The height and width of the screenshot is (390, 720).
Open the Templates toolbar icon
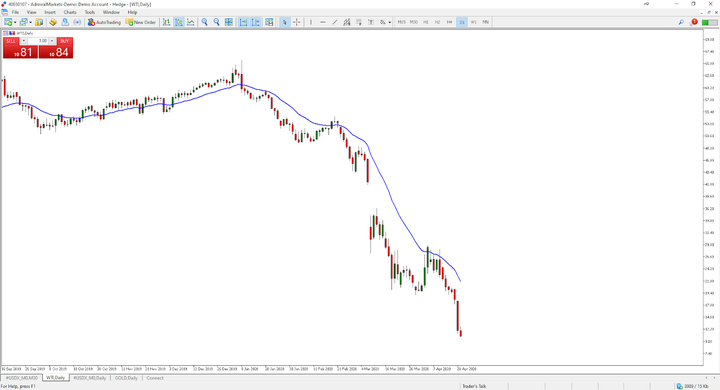click(x=269, y=22)
